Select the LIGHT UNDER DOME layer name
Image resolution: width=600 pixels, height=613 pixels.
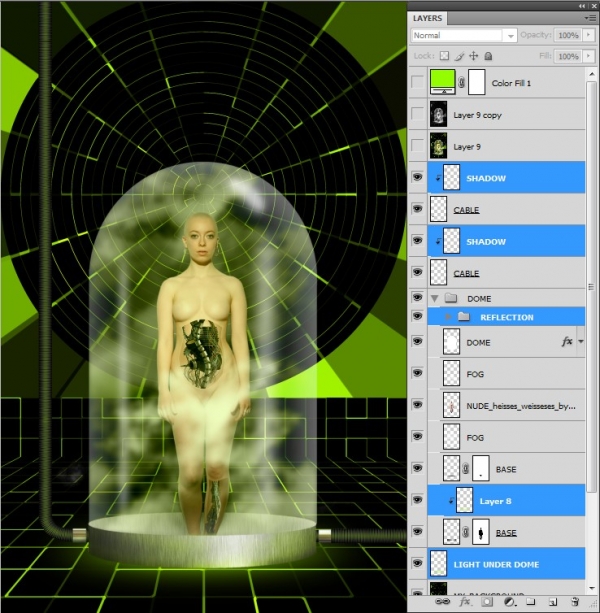[496, 565]
